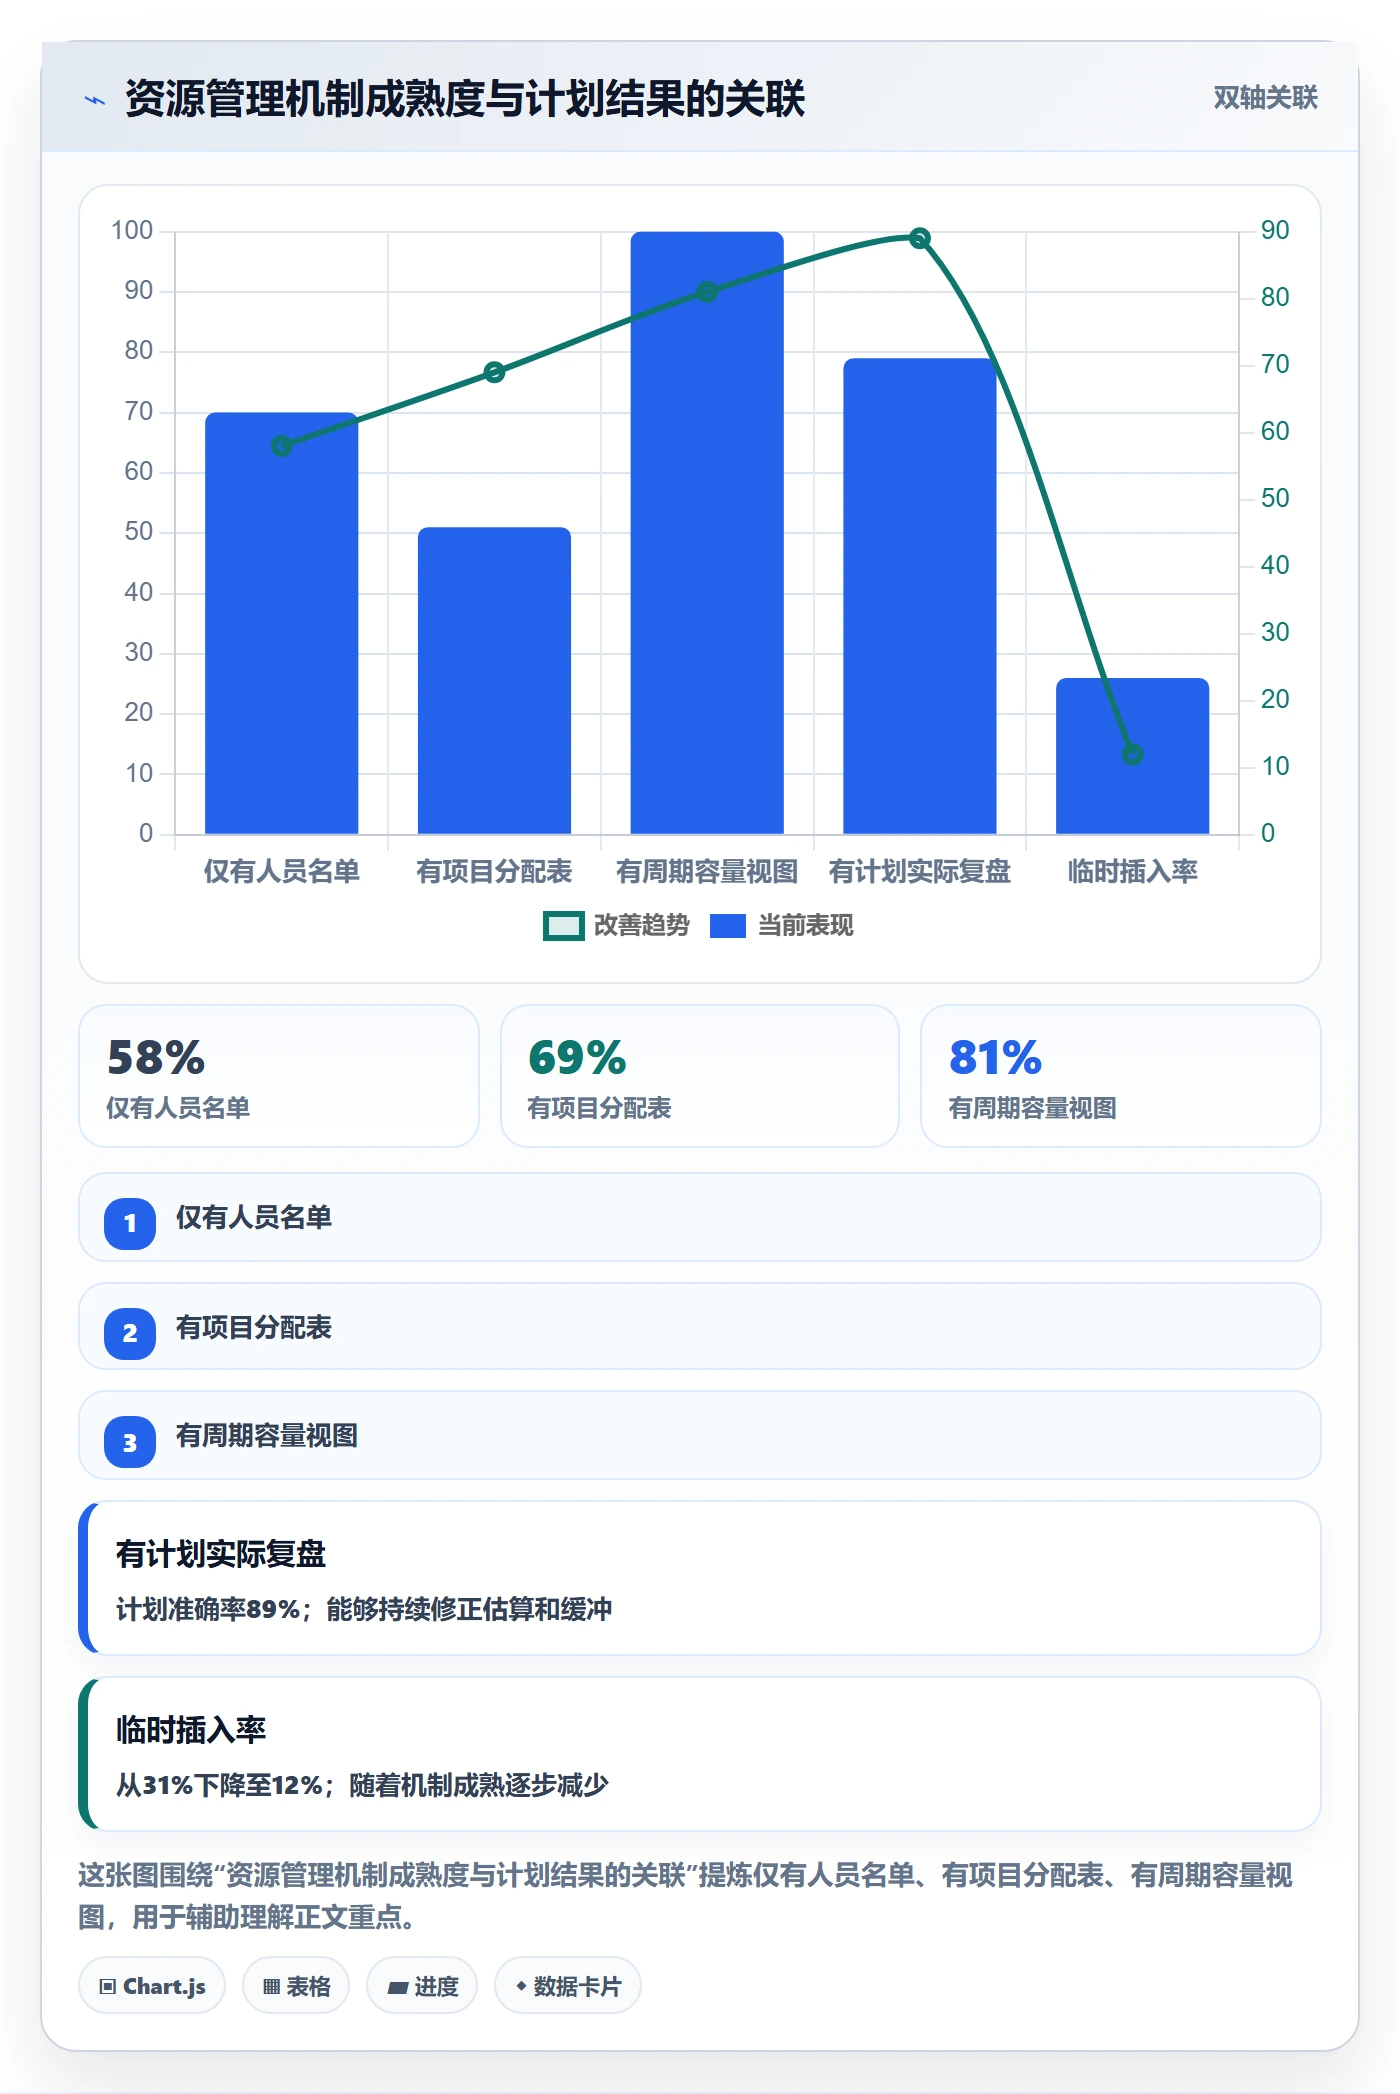Click the 有周期容量视图 tallest bar
This screenshot has height=2094, width=1400.
pos(707,533)
